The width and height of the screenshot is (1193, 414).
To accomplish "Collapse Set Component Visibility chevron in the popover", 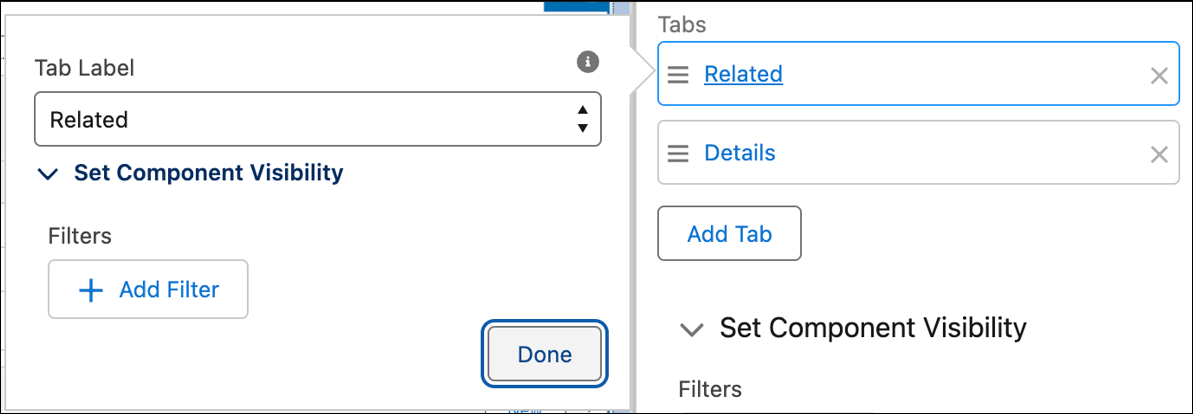I will [48, 174].
